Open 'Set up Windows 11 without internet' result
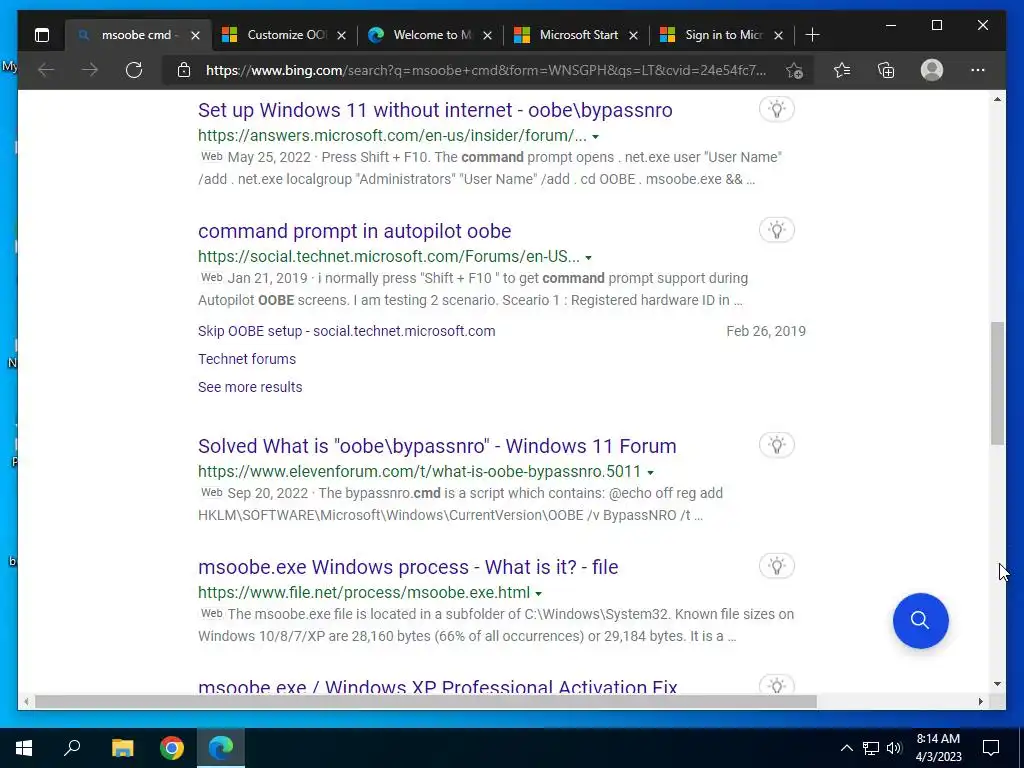 435,110
